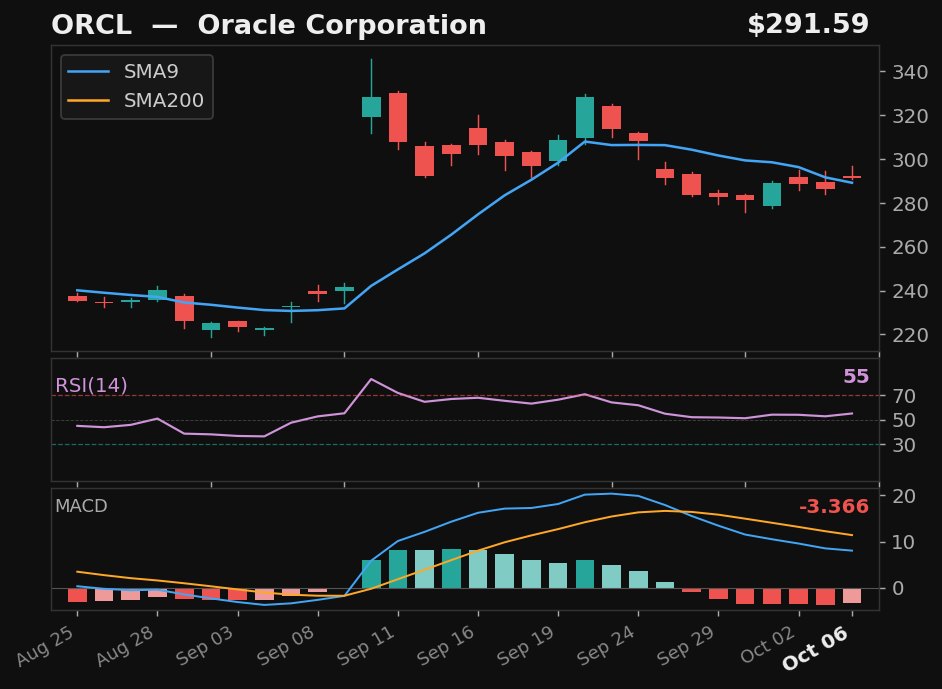Click the RSI 70 axis label

(904, 396)
